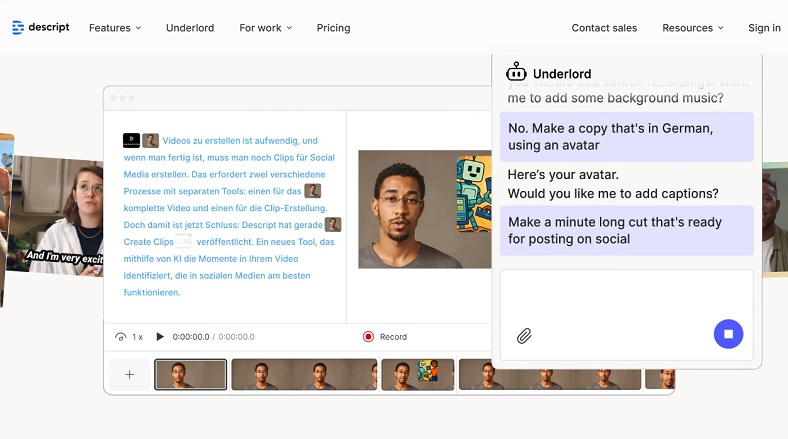
Task: Click the Sign in link
Action: pos(764,28)
